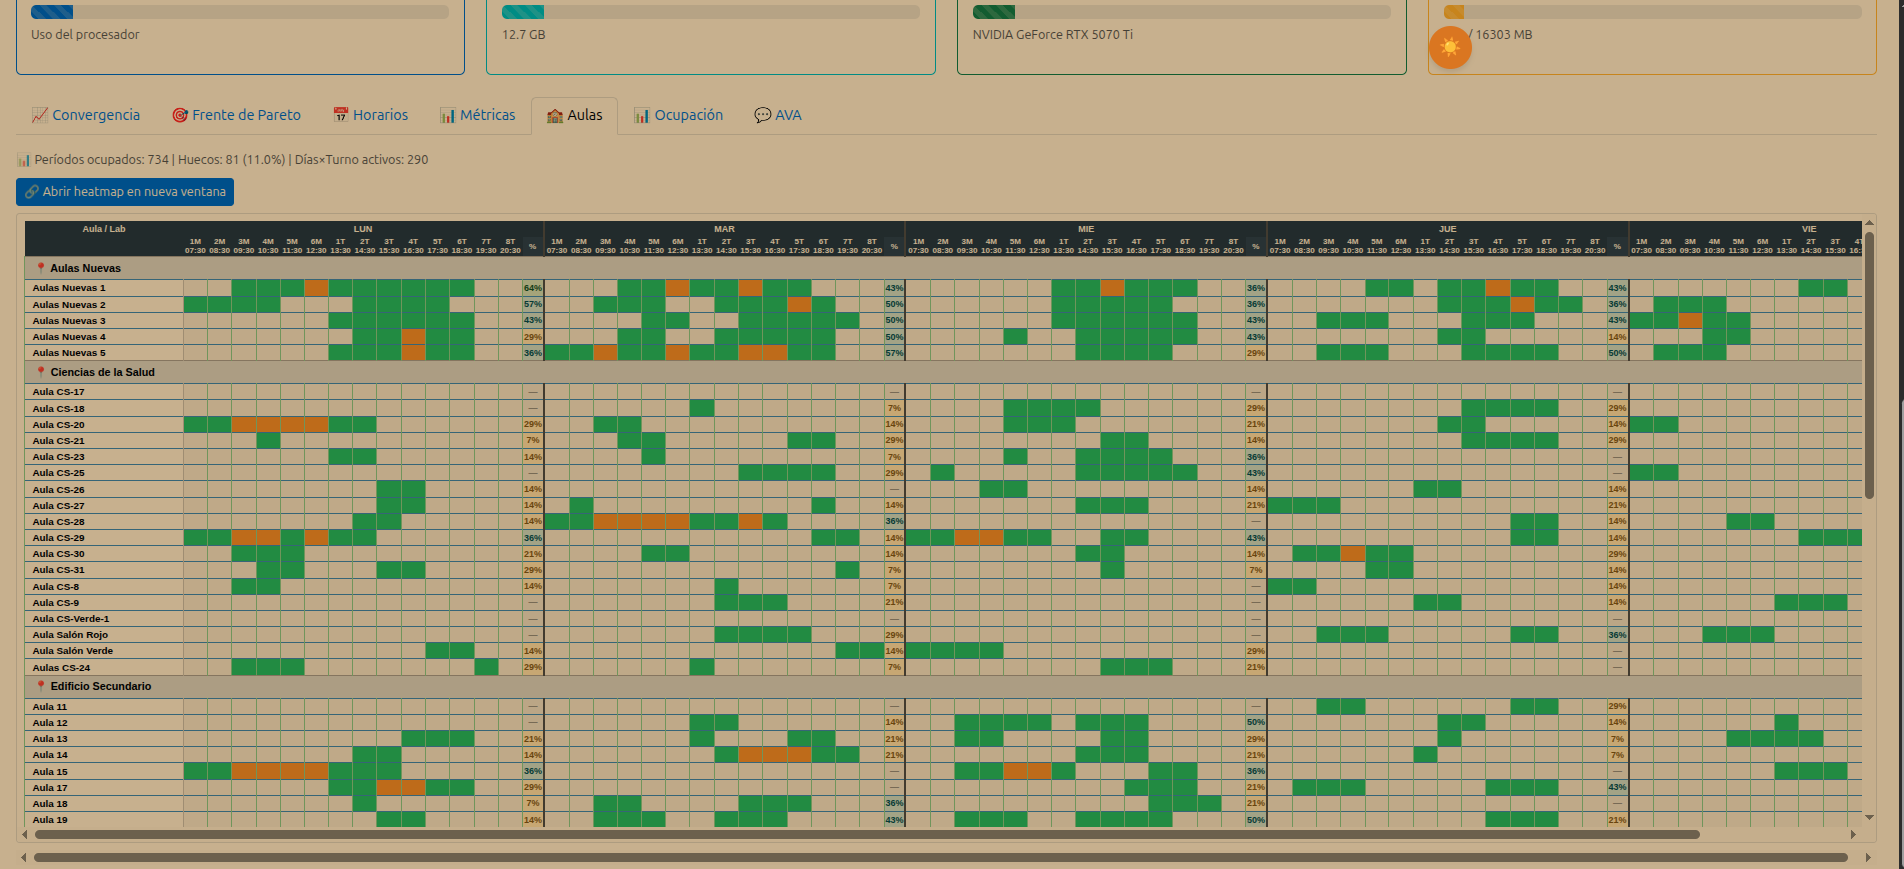Click the orange sun theme toggle icon
Viewport: 1904px width, 869px height.
click(x=1449, y=47)
